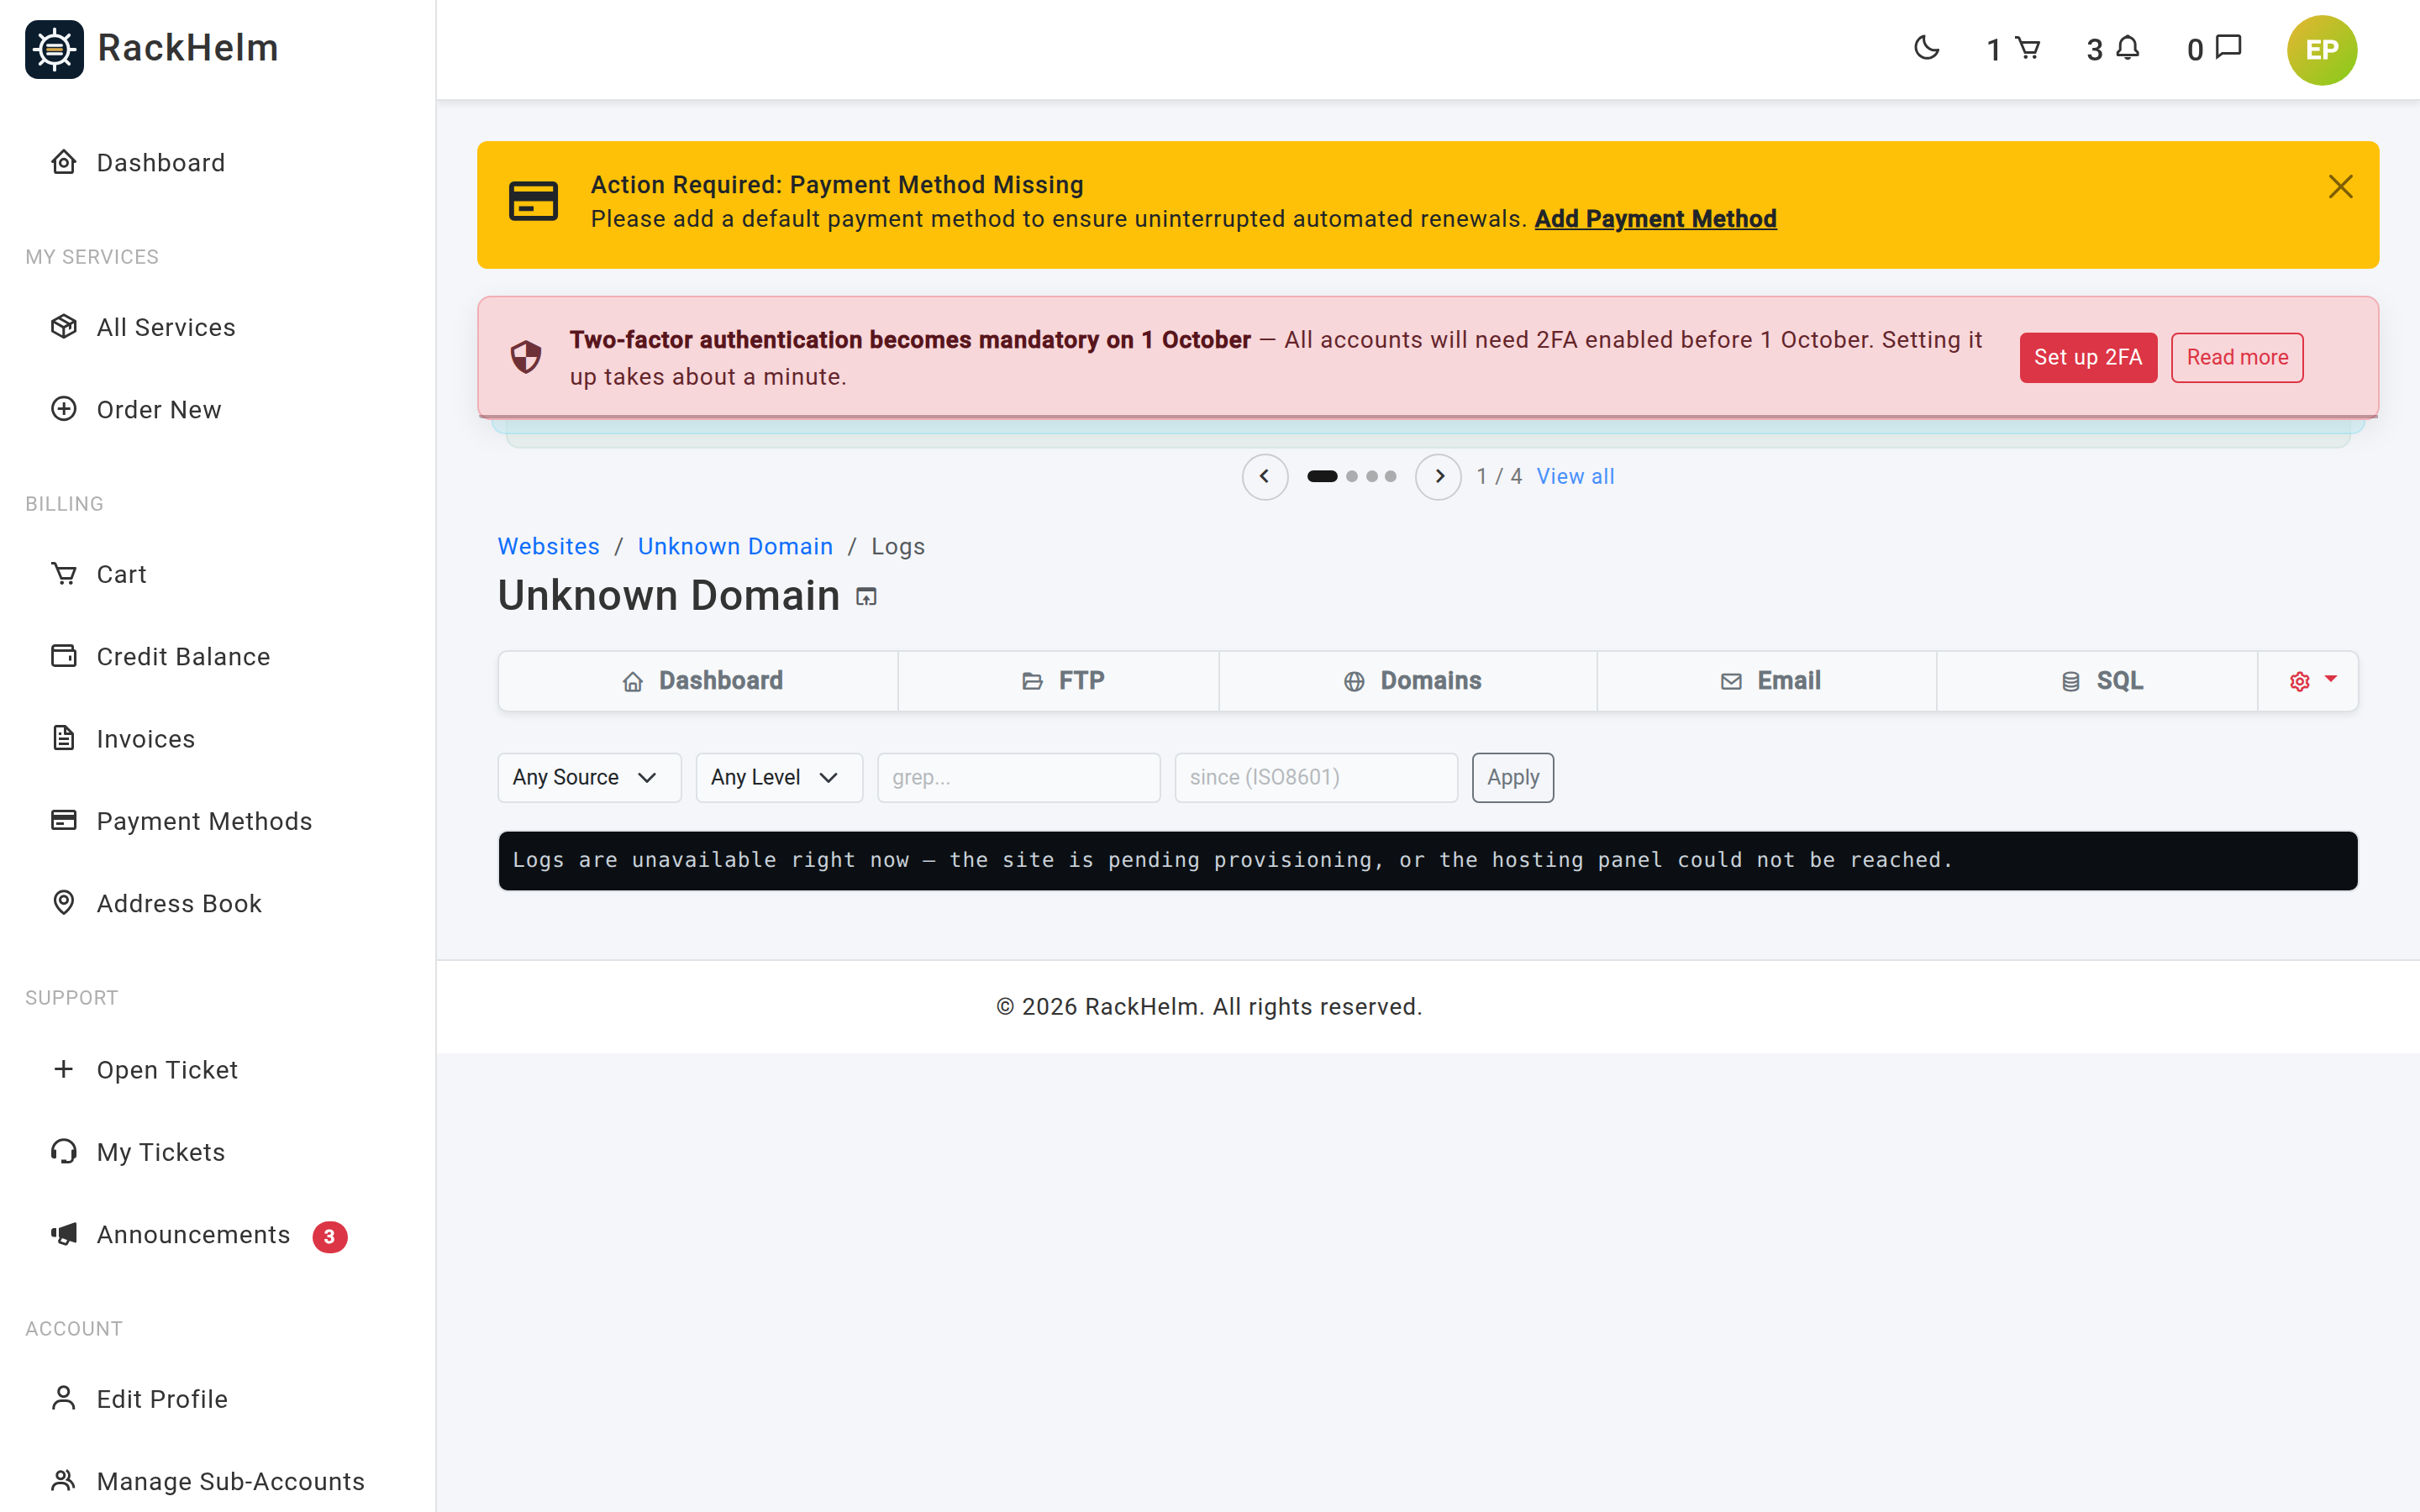Screen dimensions: 2420x1512
Task: Open the EP user avatar menu
Action: (x=2321, y=50)
